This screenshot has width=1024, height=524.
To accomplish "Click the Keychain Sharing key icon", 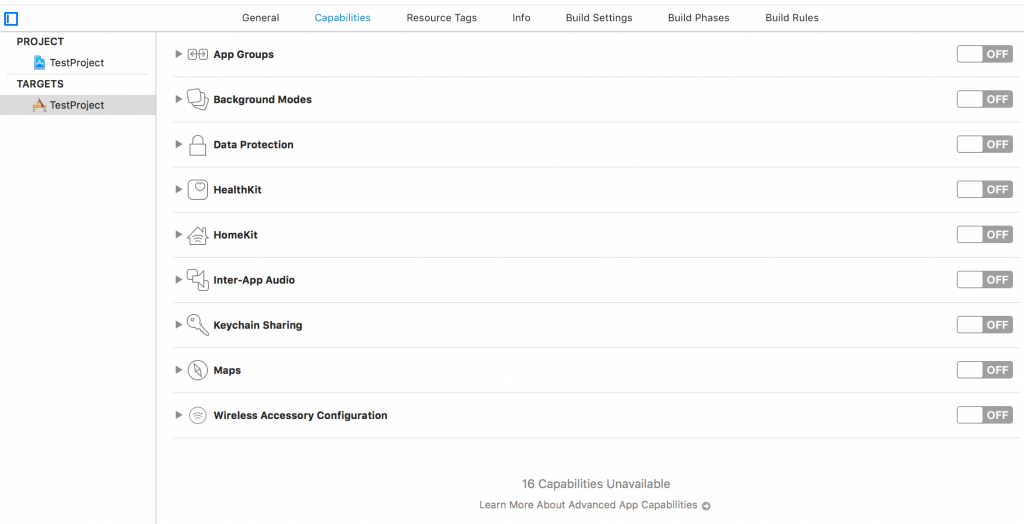I will click(198, 325).
